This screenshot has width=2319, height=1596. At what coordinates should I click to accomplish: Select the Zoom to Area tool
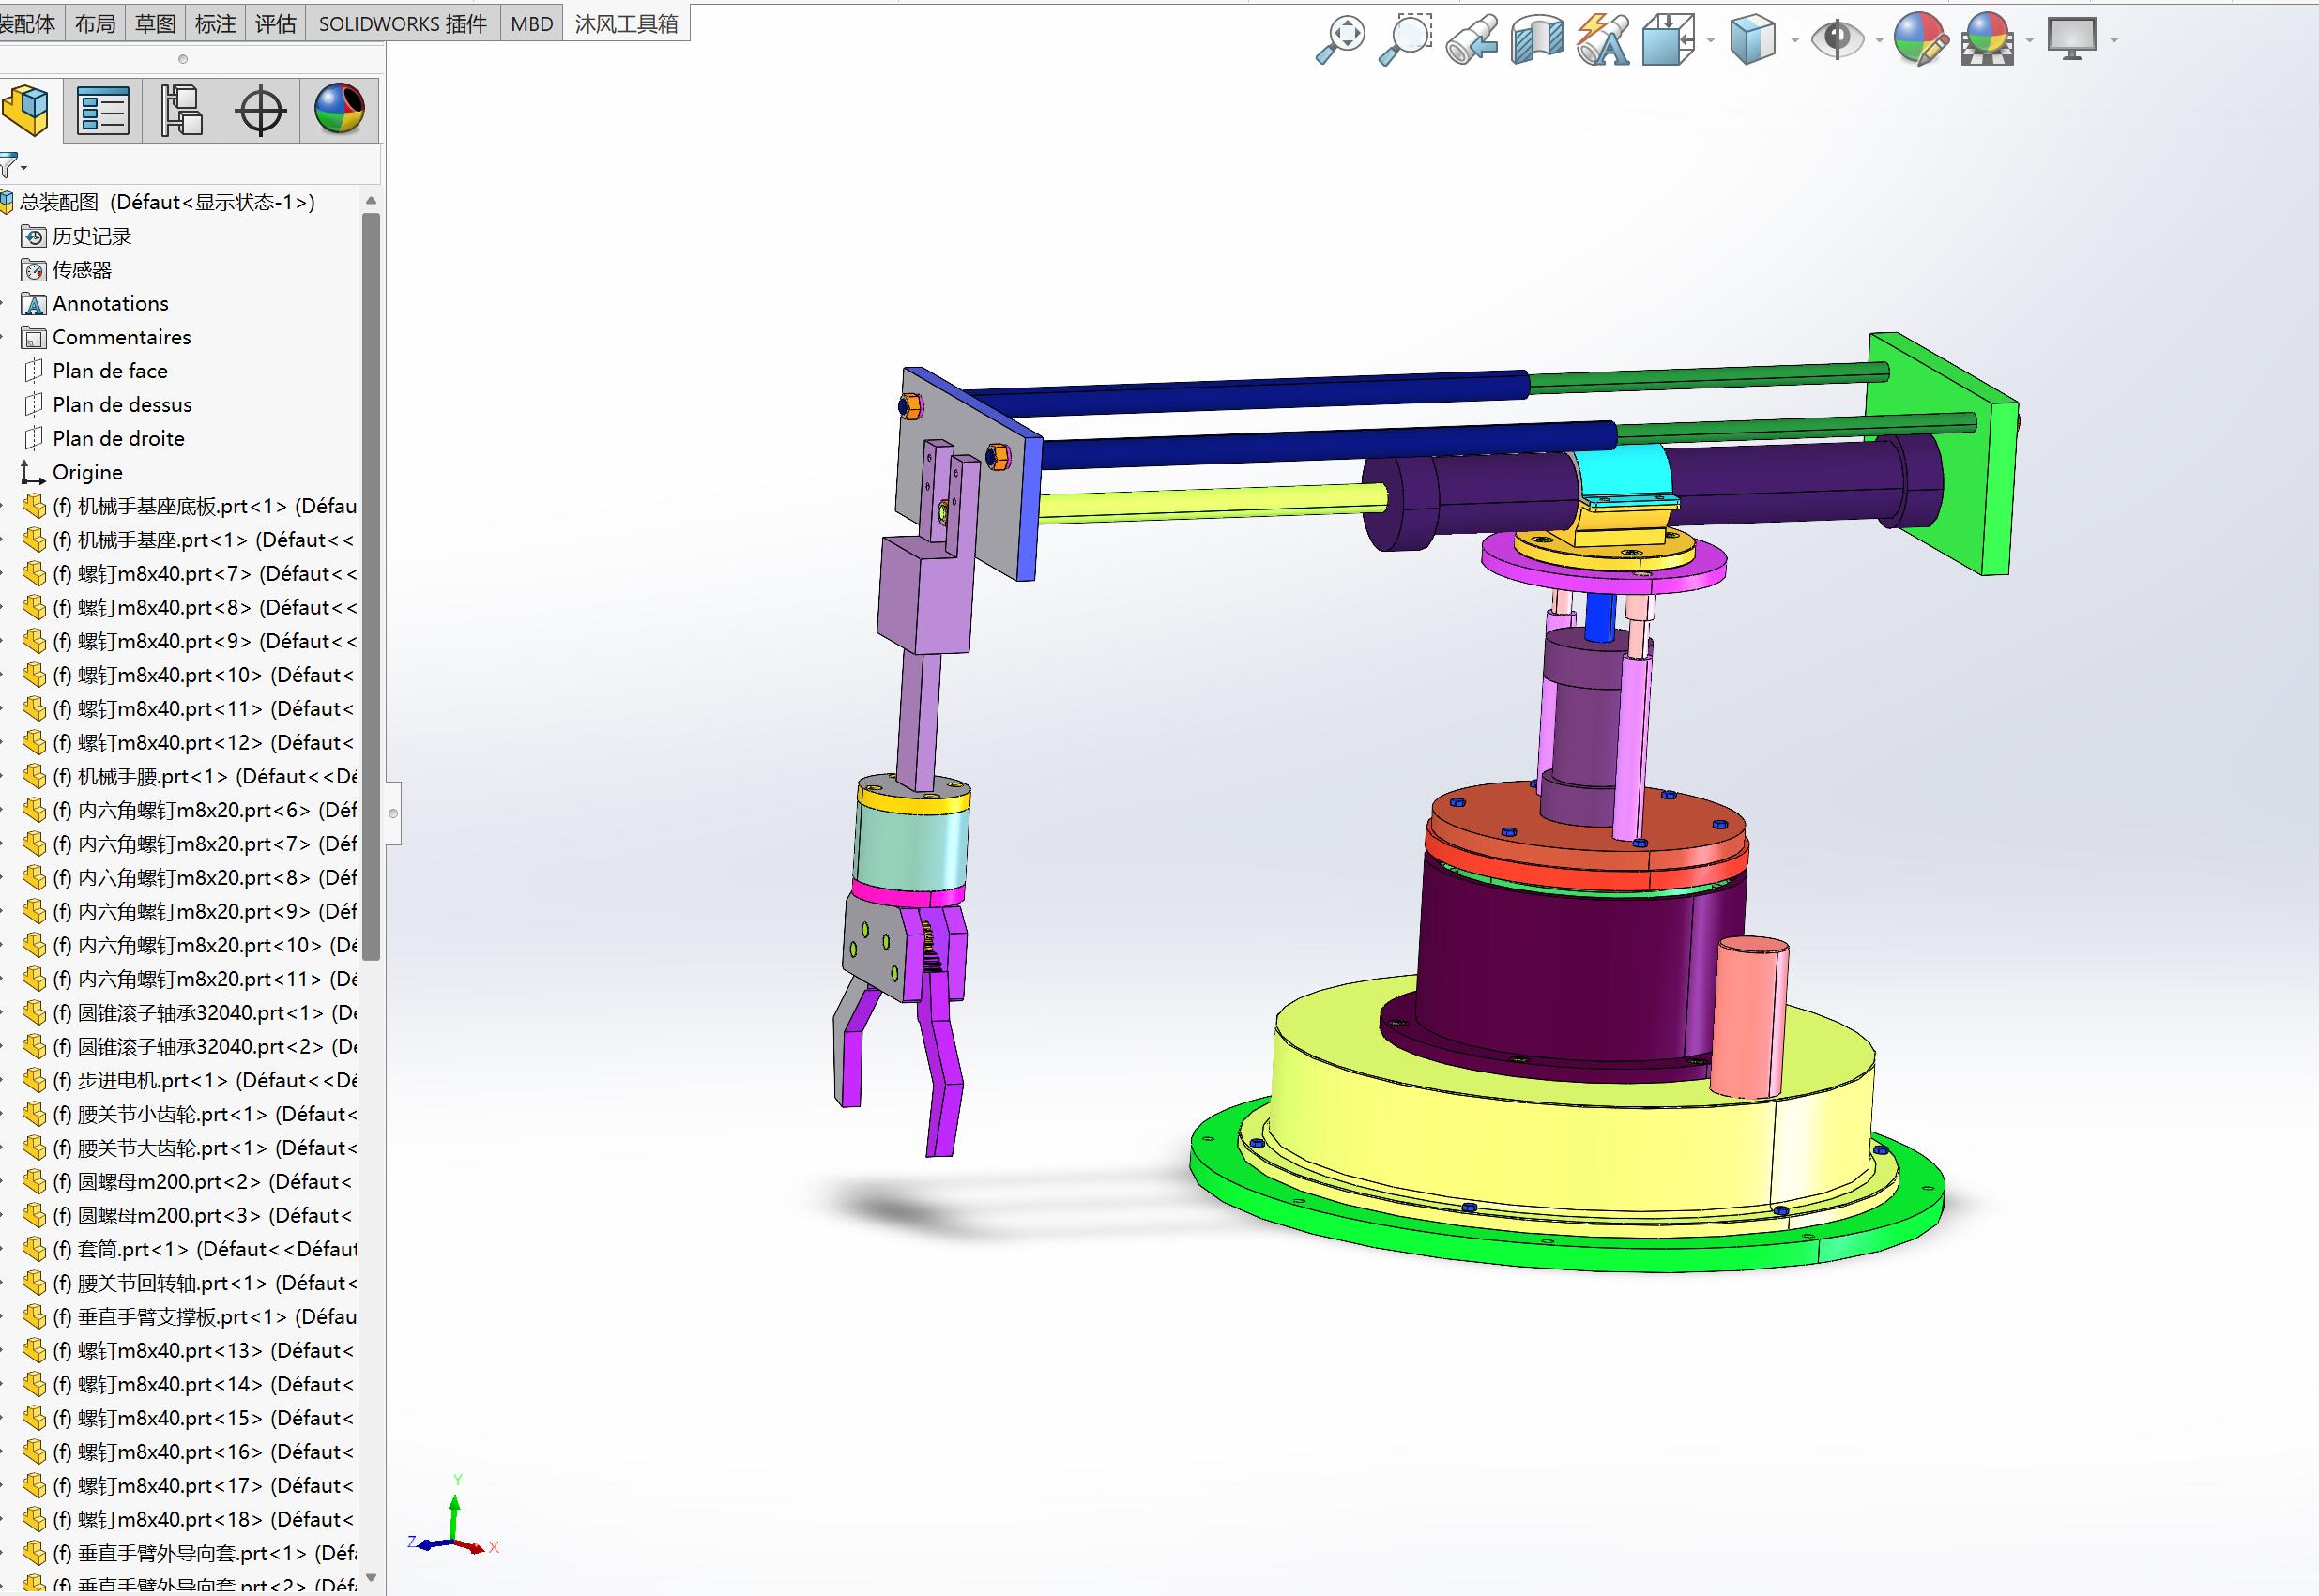1405,39
